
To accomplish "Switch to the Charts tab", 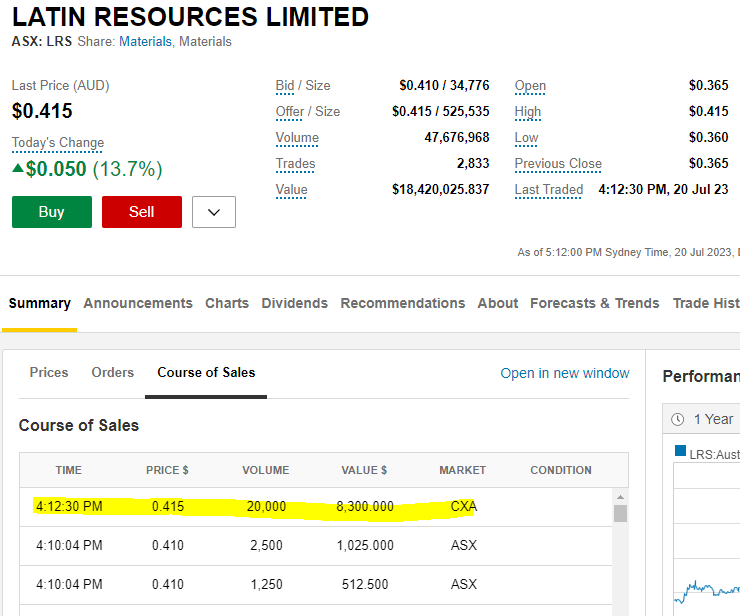I will coord(227,303).
